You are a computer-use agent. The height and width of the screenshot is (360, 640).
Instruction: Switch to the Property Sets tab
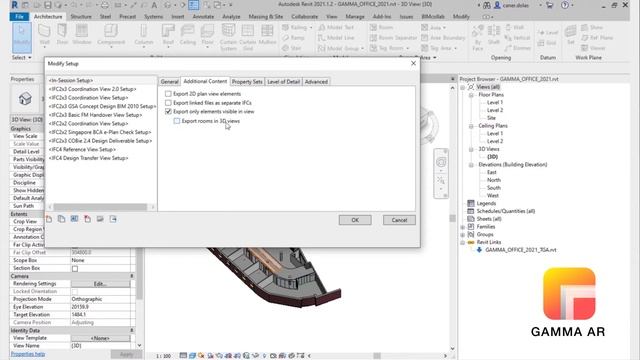(x=247, y=82)
